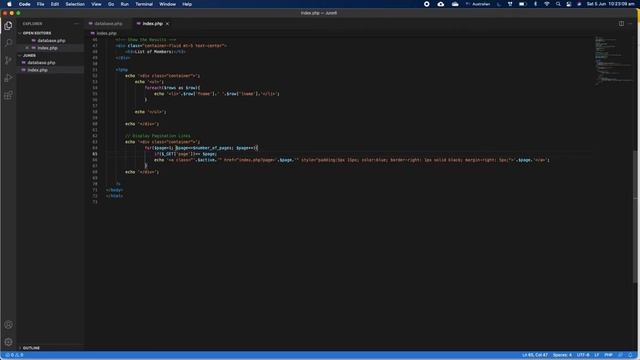Click the screen recording circle menu bar icon

coord(427,4)
